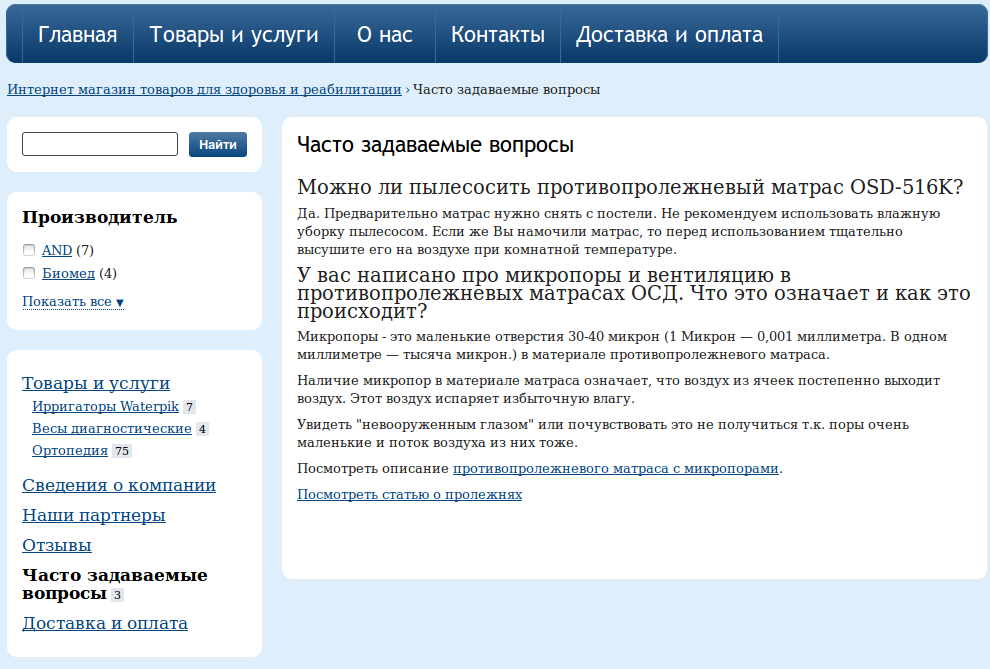Check the Биомед manufacturer checkbox

(29, 273)
